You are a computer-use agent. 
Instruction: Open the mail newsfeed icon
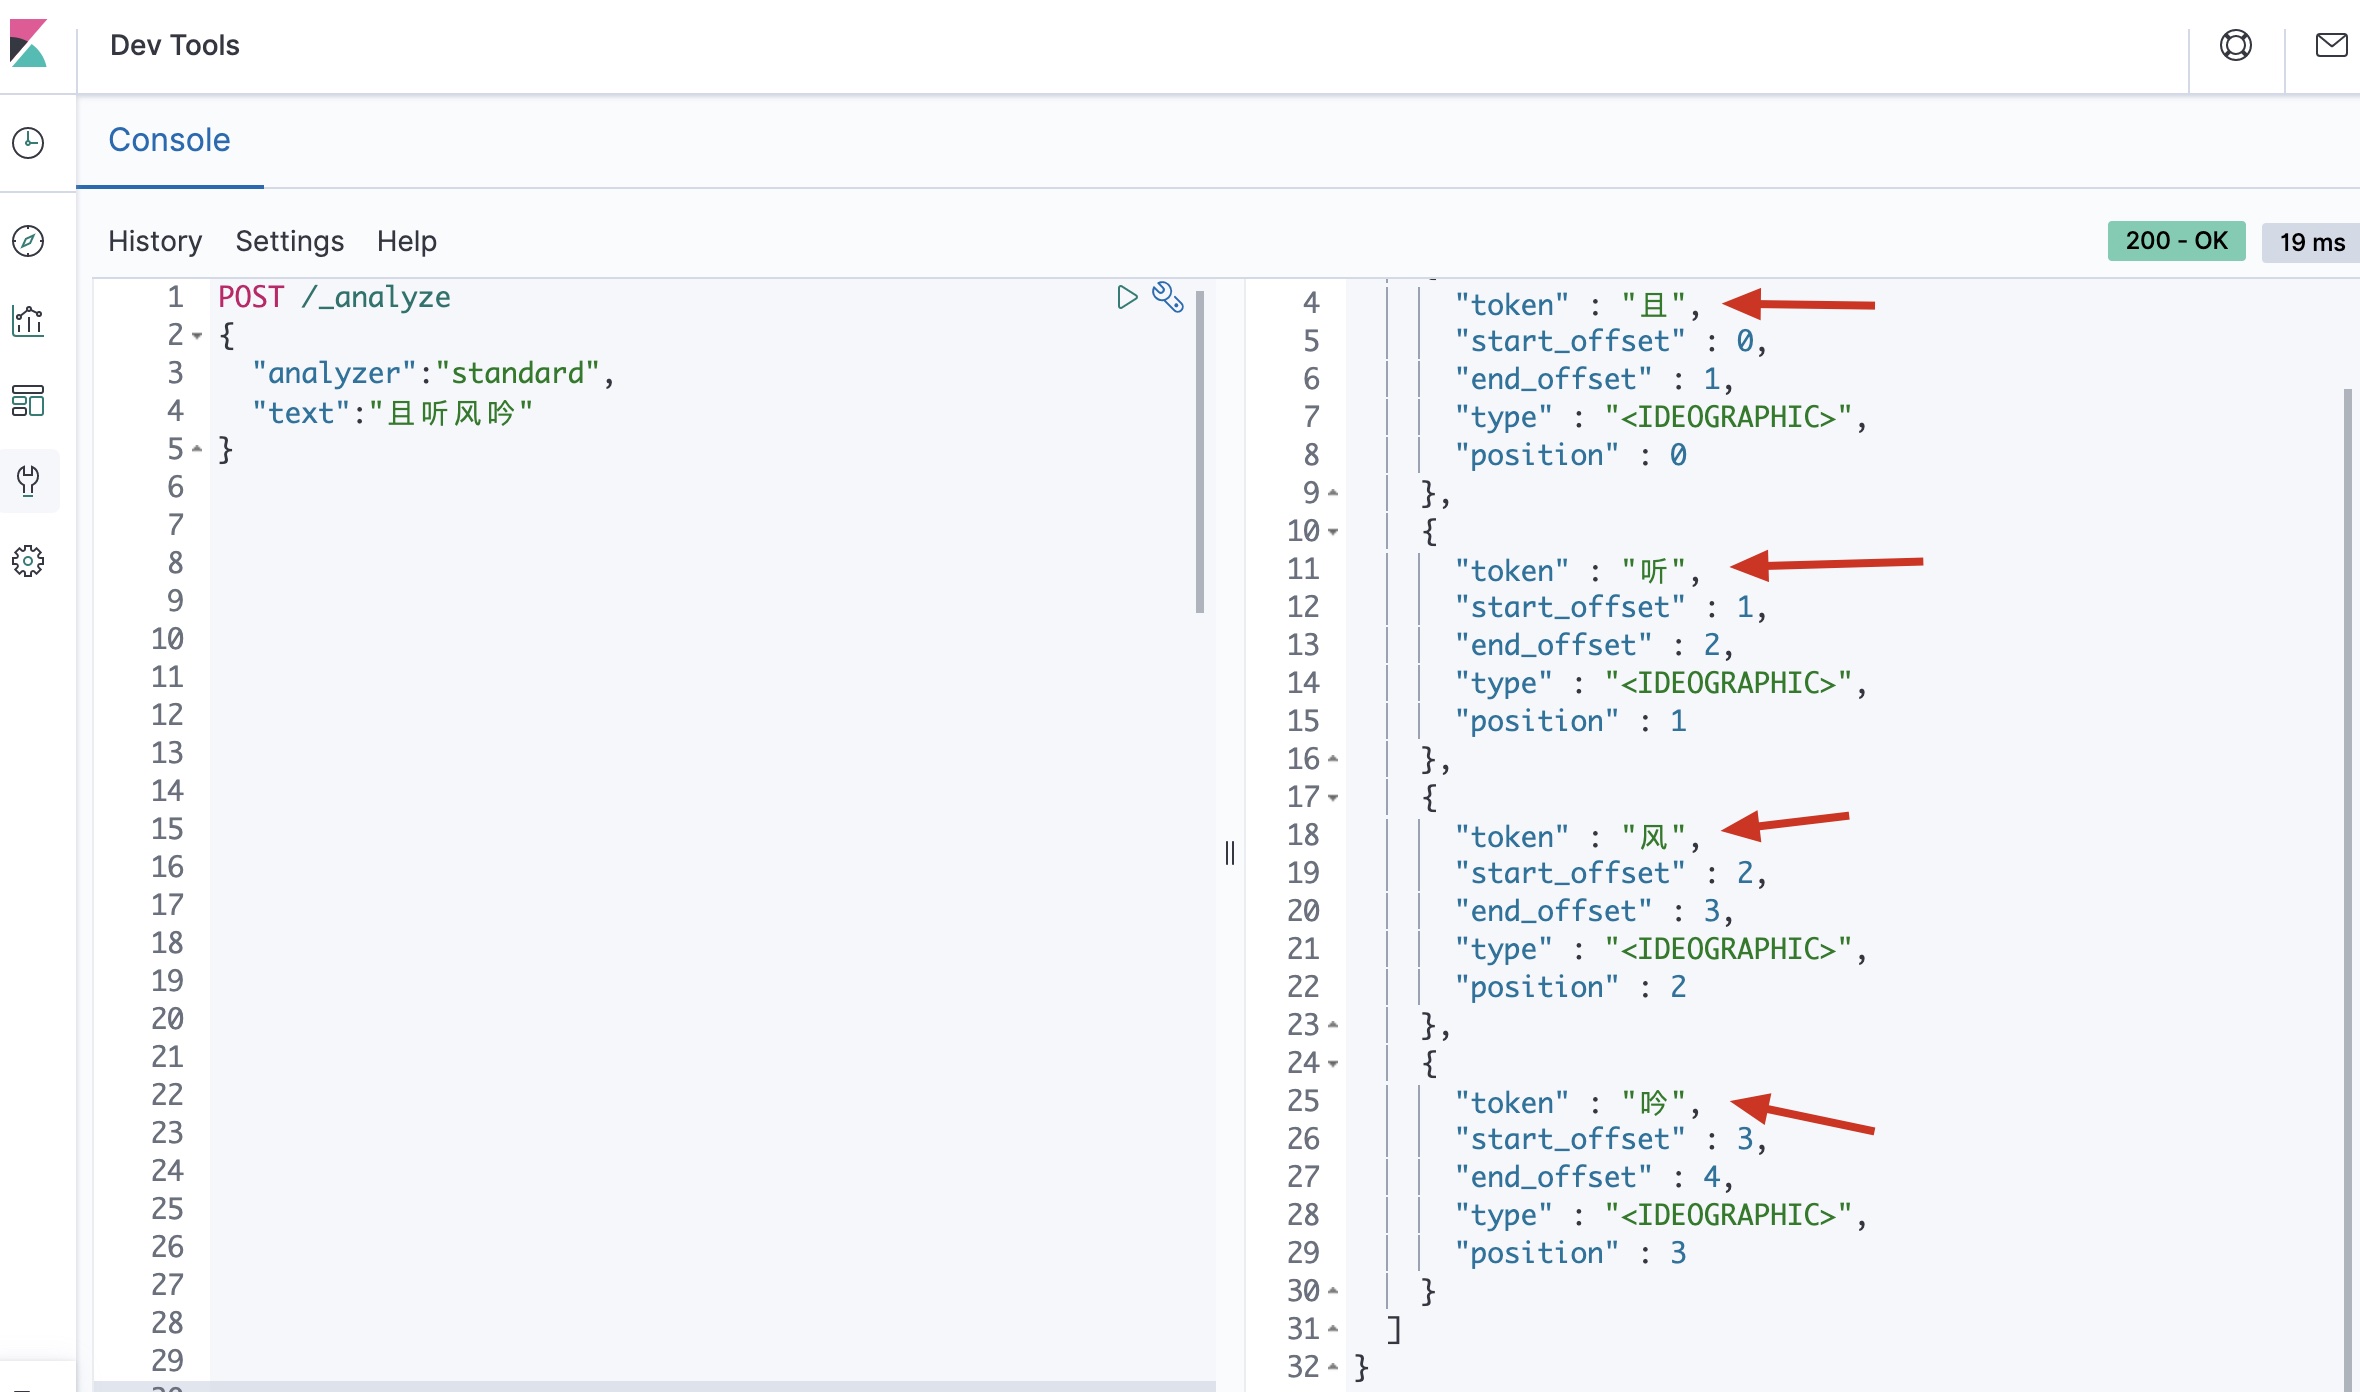click(2331, 45)
